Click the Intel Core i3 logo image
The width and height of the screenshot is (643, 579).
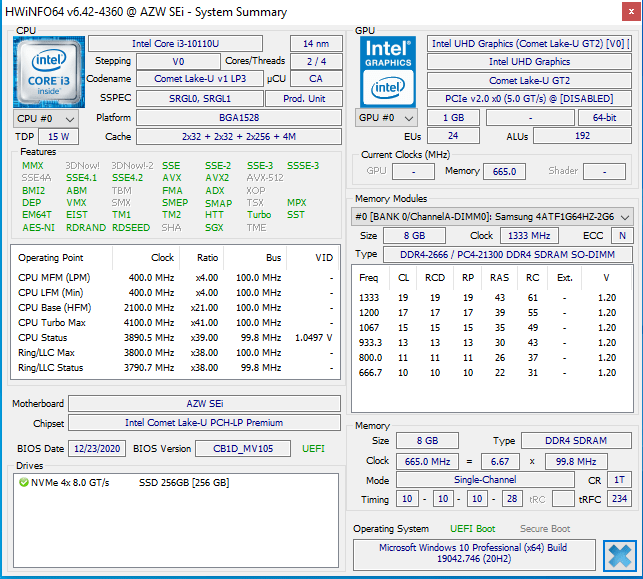click(x=49, y=72)
